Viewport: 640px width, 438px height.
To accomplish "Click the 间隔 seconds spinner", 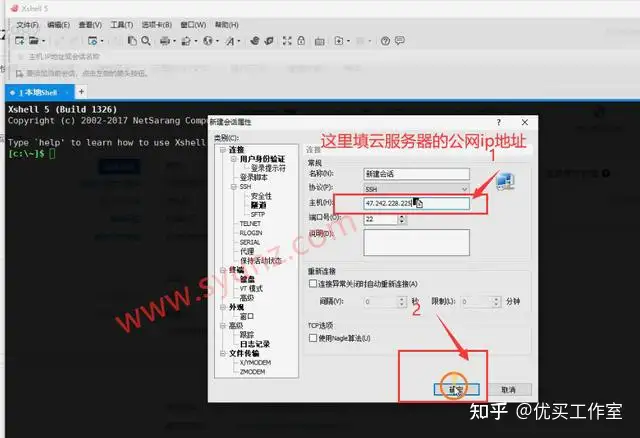I will coord(402,302).
